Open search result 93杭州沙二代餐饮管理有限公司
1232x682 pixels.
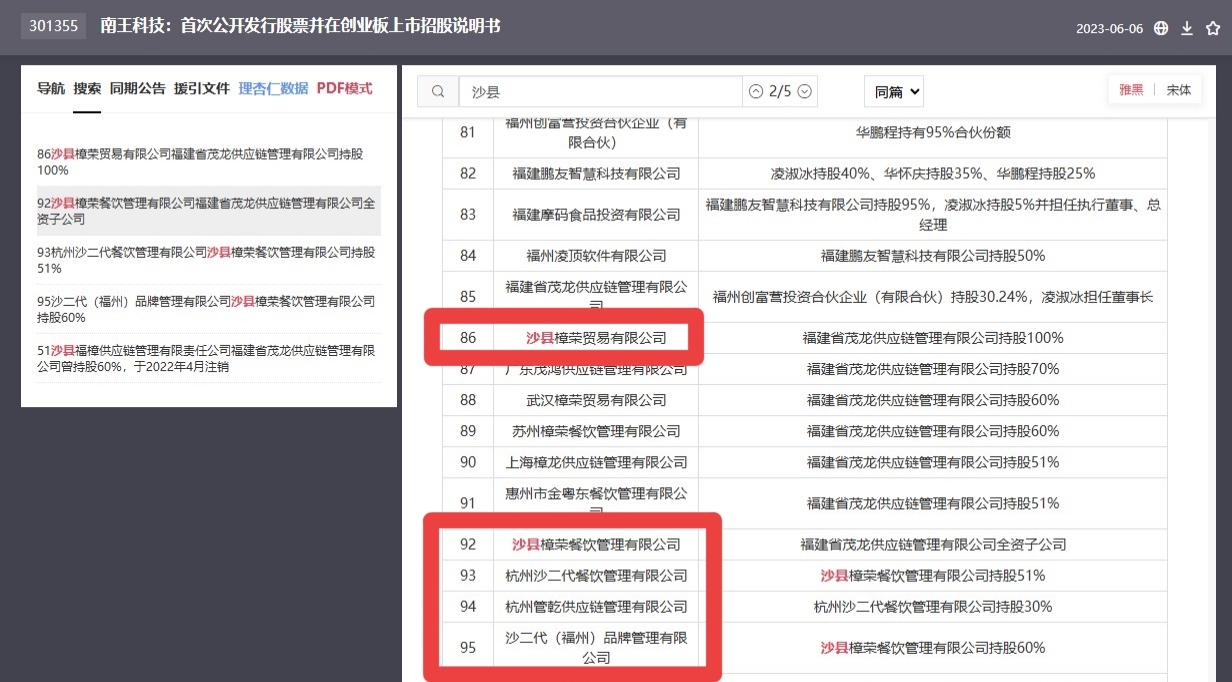coord(208,260)
